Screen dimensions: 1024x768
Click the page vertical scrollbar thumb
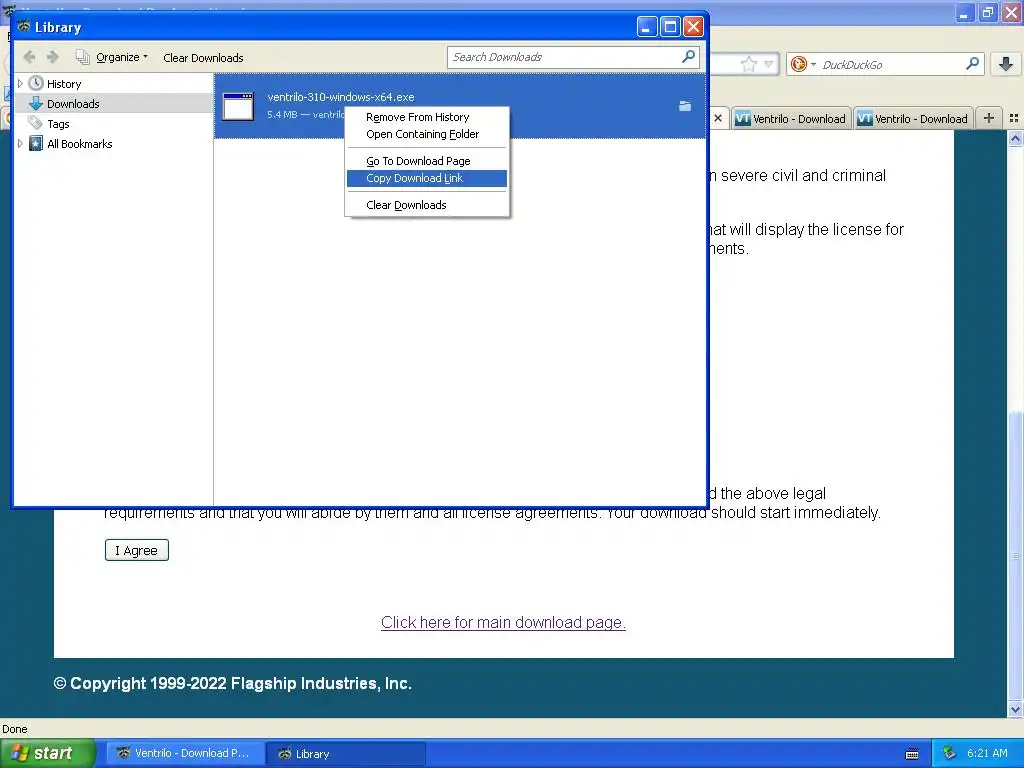click(1015, 555)
